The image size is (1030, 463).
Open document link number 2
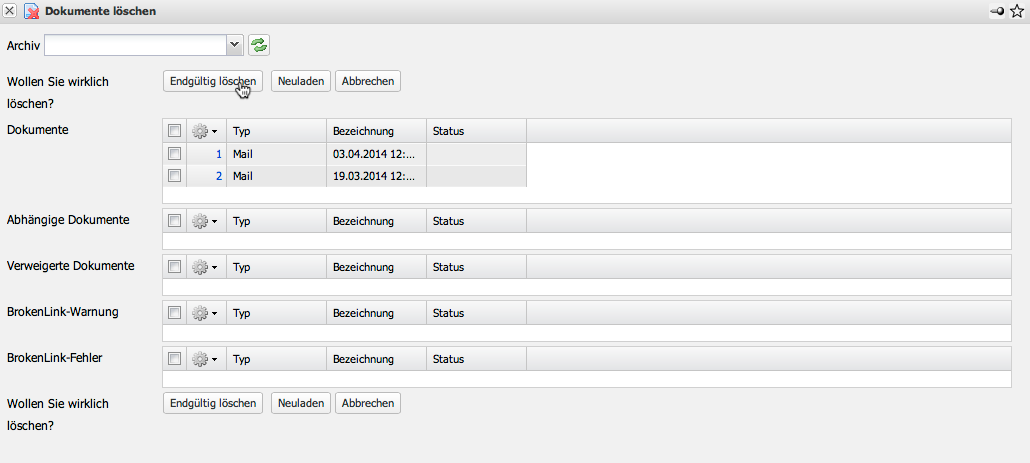218,175
